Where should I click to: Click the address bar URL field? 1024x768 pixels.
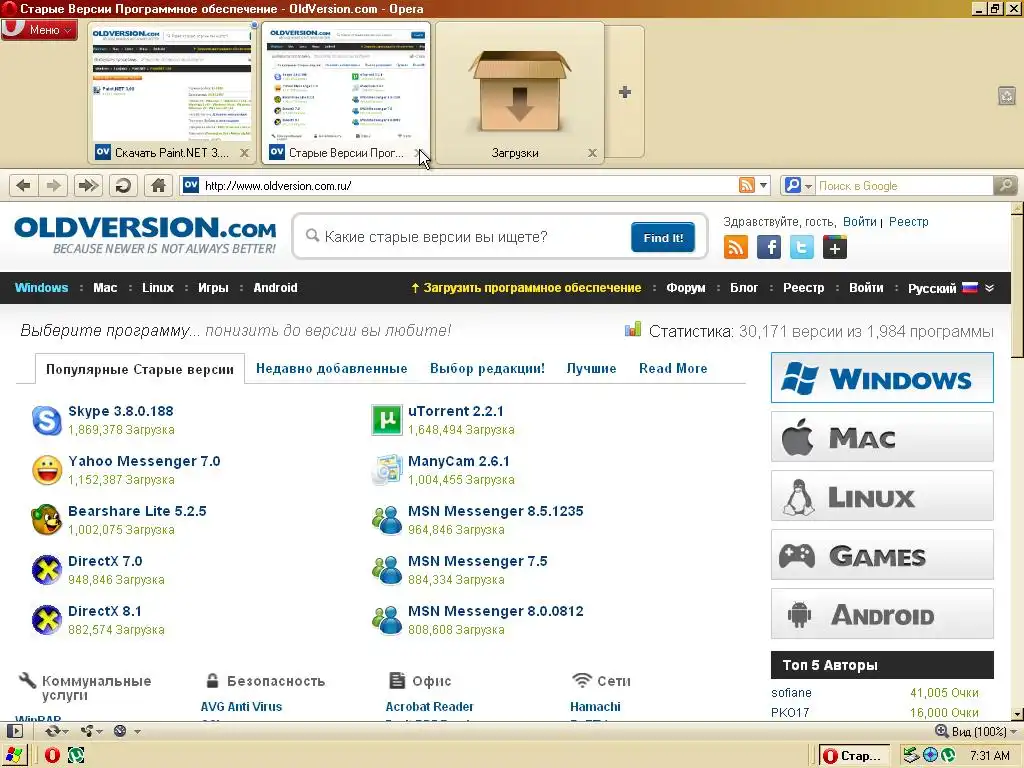coord(469,185)
